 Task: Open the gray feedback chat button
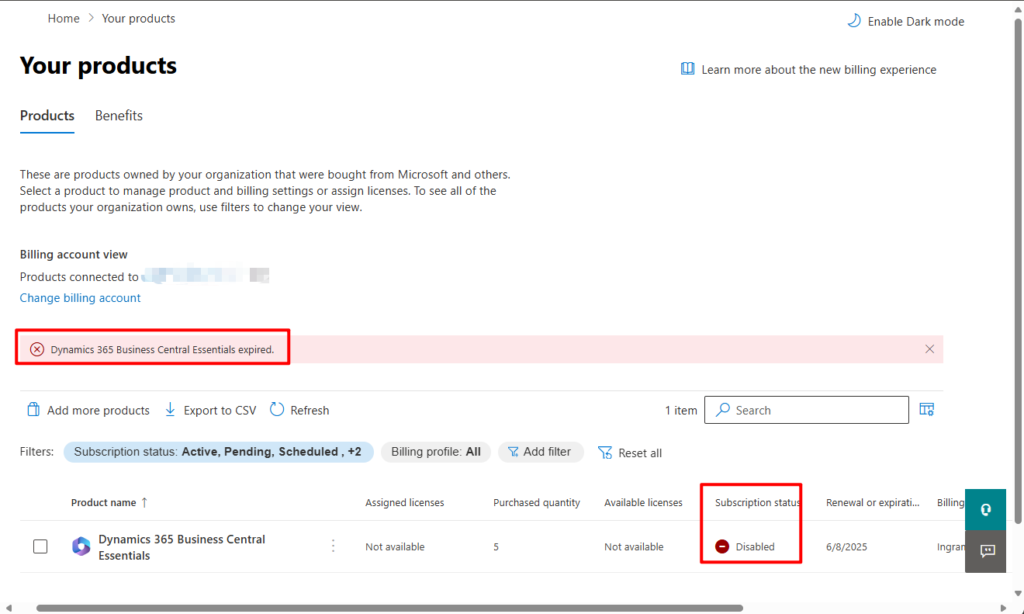point(985,551)
